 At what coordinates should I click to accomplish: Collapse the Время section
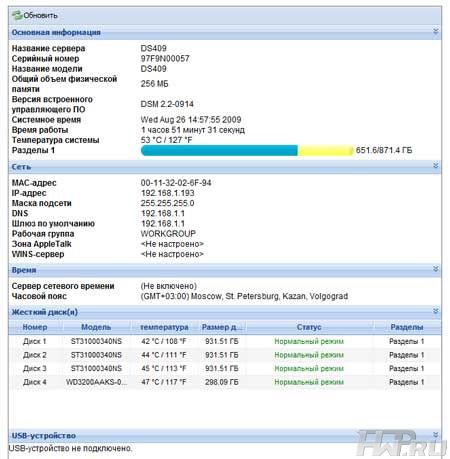[x=435, y=269]
